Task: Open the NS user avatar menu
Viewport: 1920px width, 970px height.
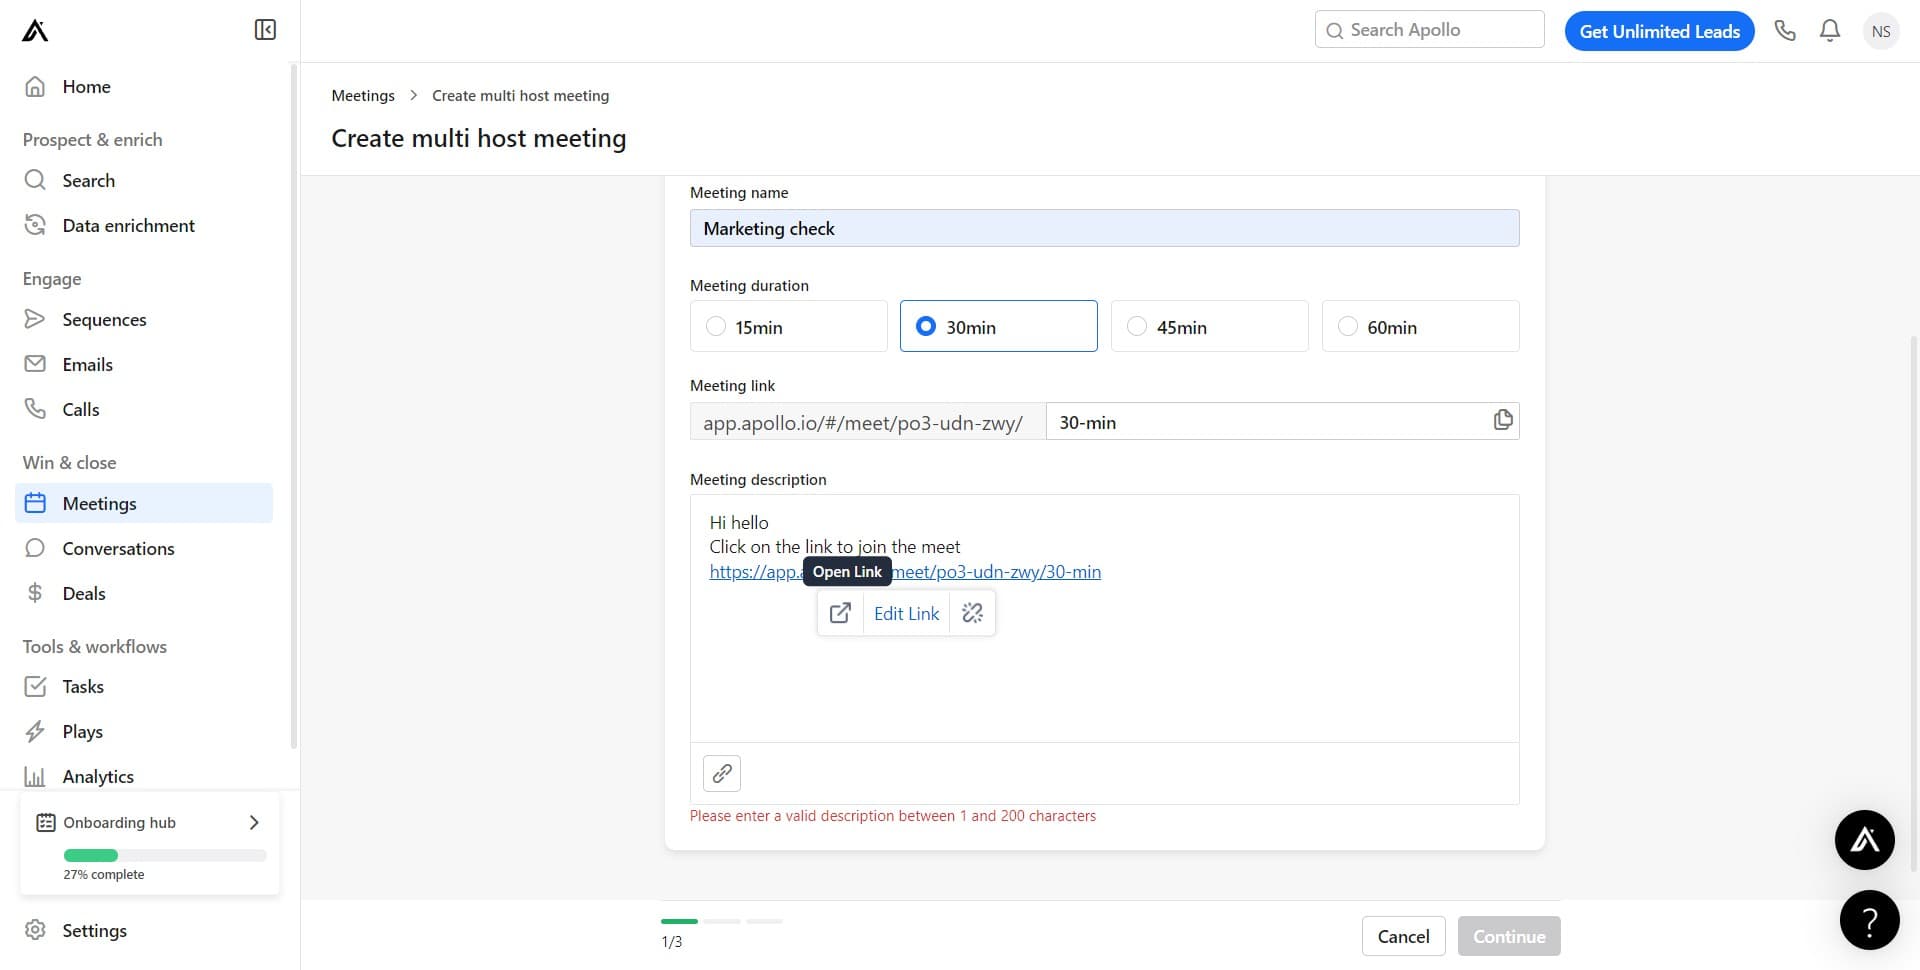Action: [1880, 31]
